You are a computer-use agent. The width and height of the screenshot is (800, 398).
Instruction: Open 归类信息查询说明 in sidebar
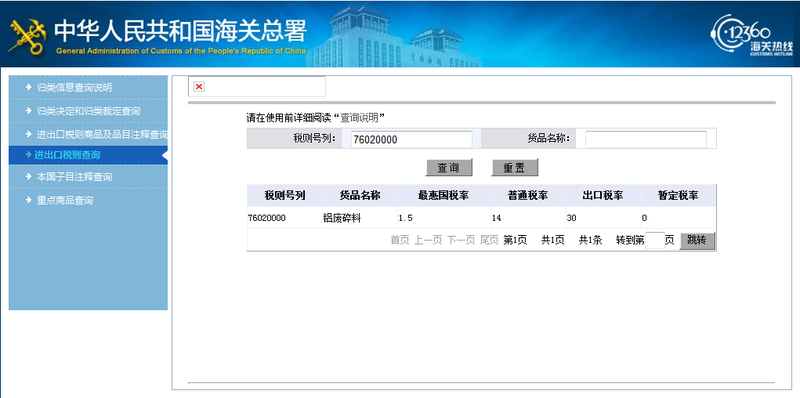[x=74, y=87]
